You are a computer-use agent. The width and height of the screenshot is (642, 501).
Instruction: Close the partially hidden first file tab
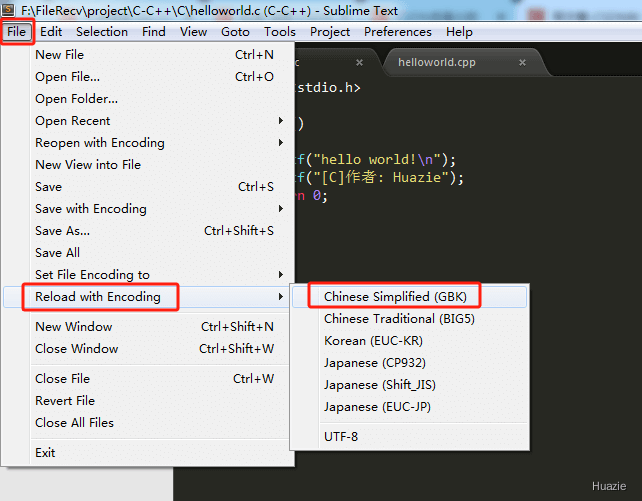point(359,63)
